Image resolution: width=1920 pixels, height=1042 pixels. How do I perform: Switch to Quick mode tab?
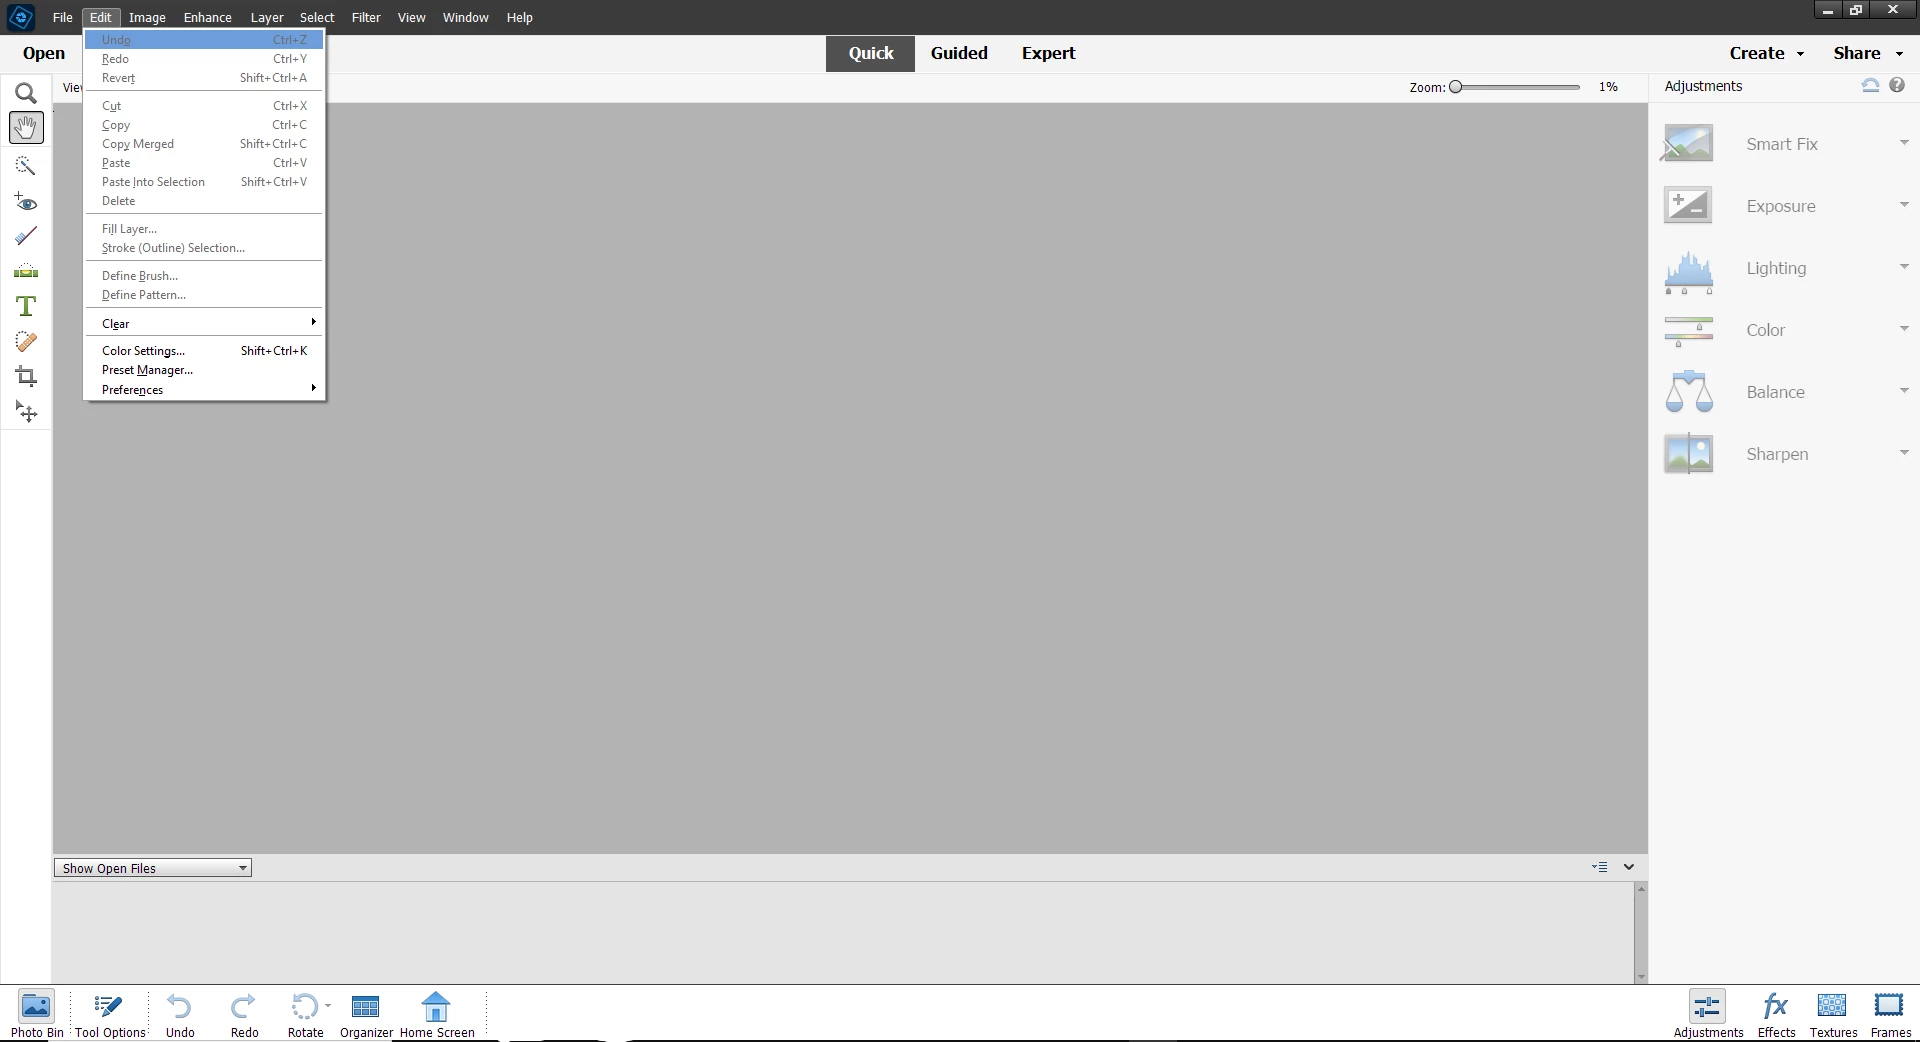click(x=870, y=54)
